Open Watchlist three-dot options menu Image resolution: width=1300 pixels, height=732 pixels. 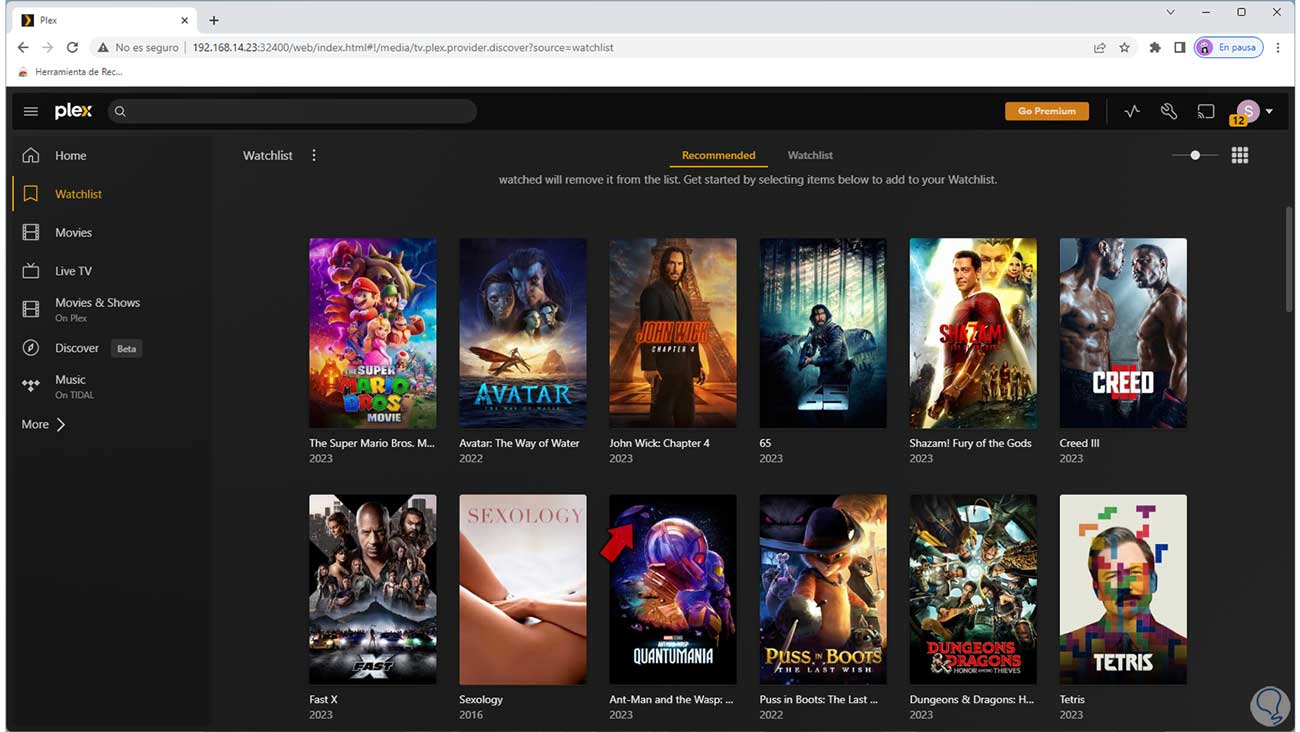pos(314,155)
